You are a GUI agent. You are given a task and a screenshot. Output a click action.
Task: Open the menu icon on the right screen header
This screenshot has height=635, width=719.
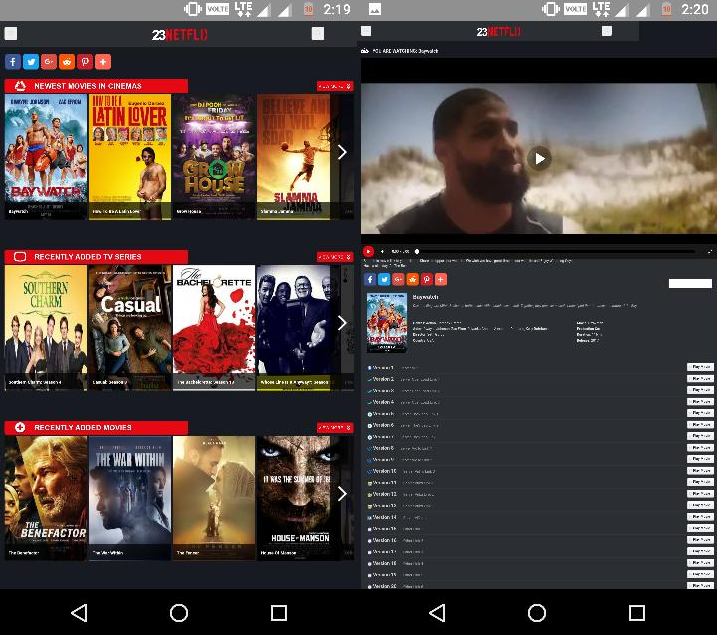click(366, 31)
